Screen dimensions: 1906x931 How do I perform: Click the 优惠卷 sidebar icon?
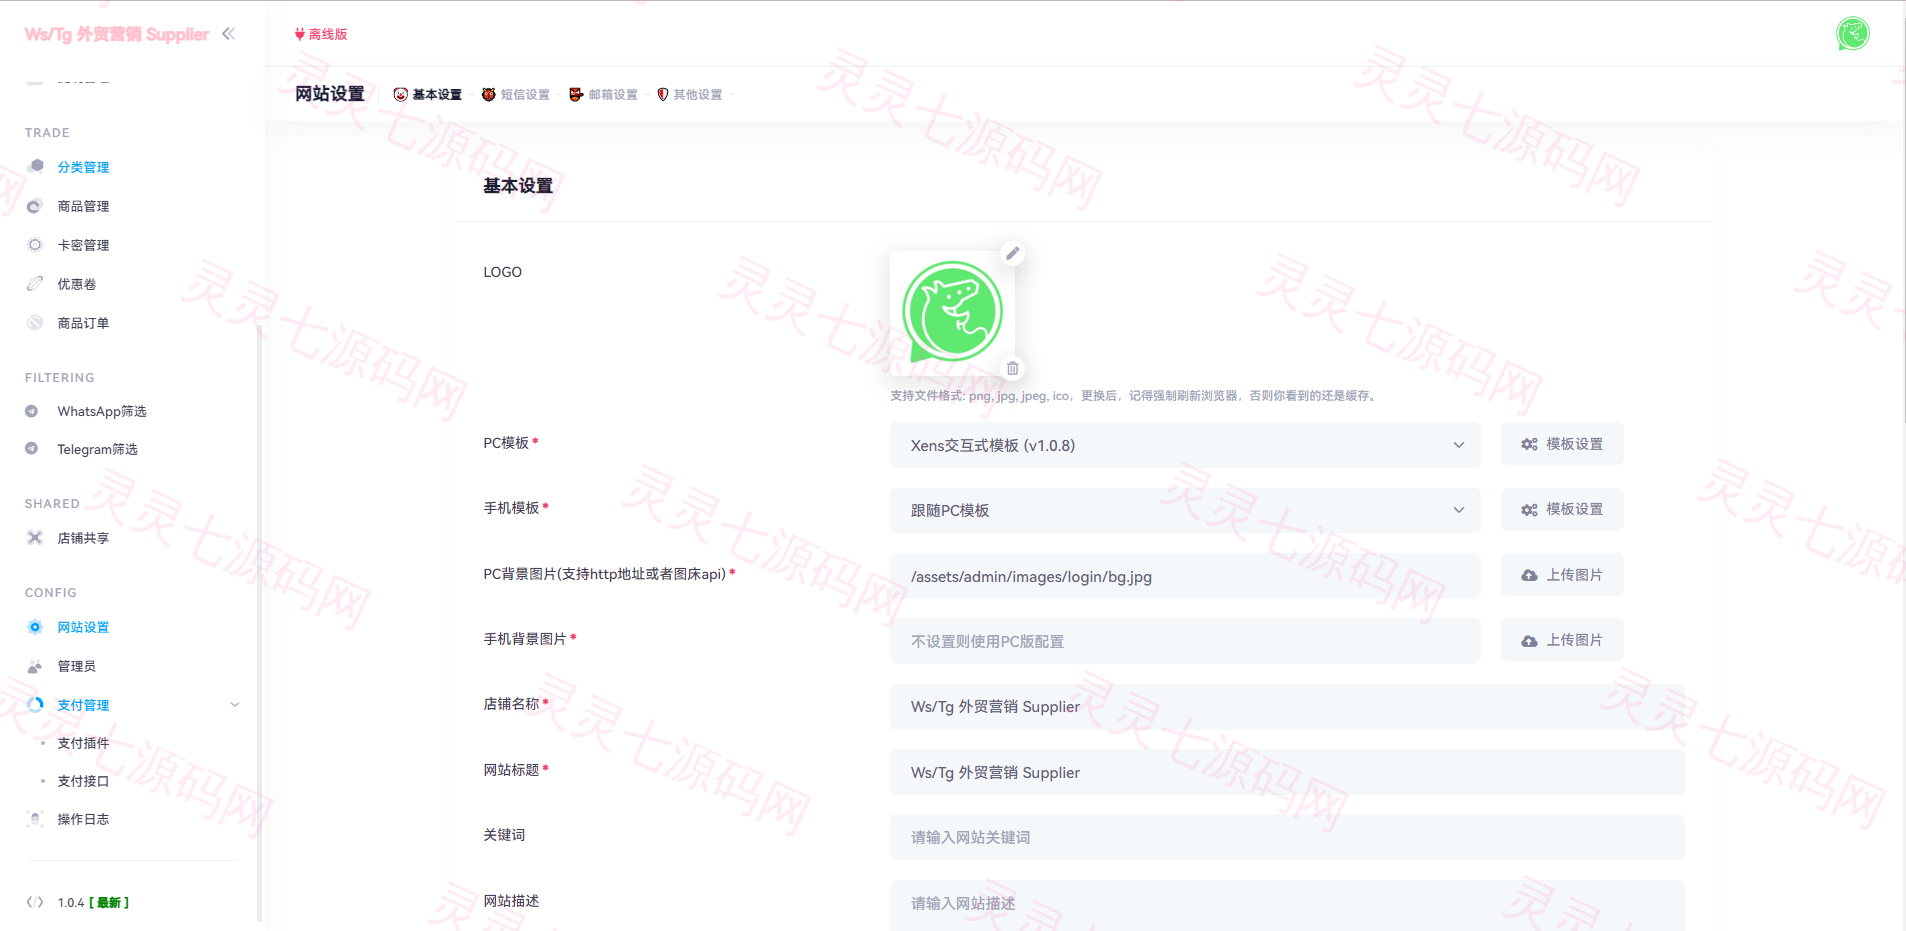coord(35,283)
